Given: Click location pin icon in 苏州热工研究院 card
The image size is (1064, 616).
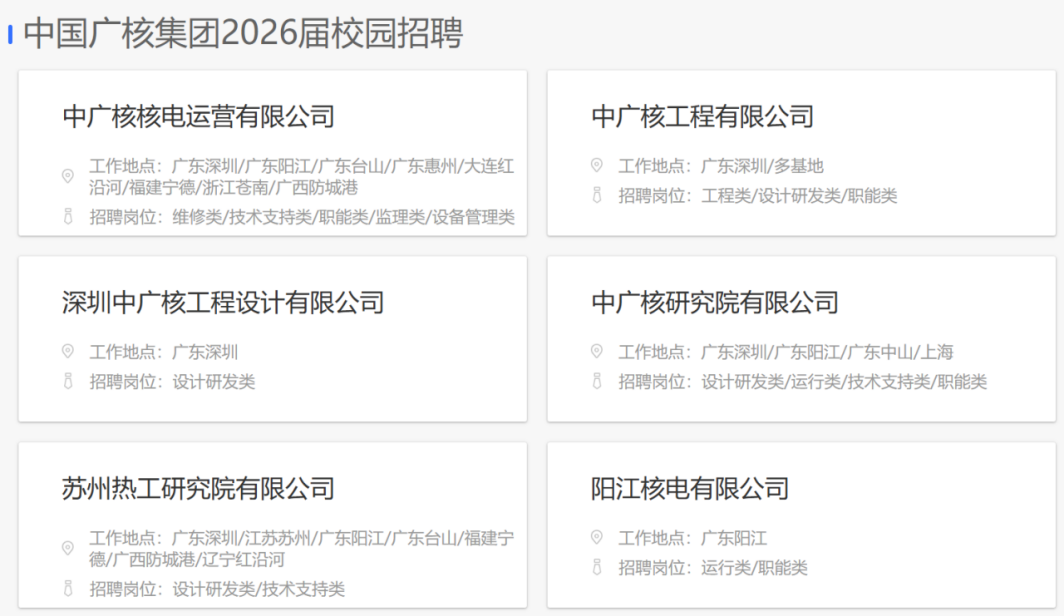Looking at the screenshot, I should [68, 548].
